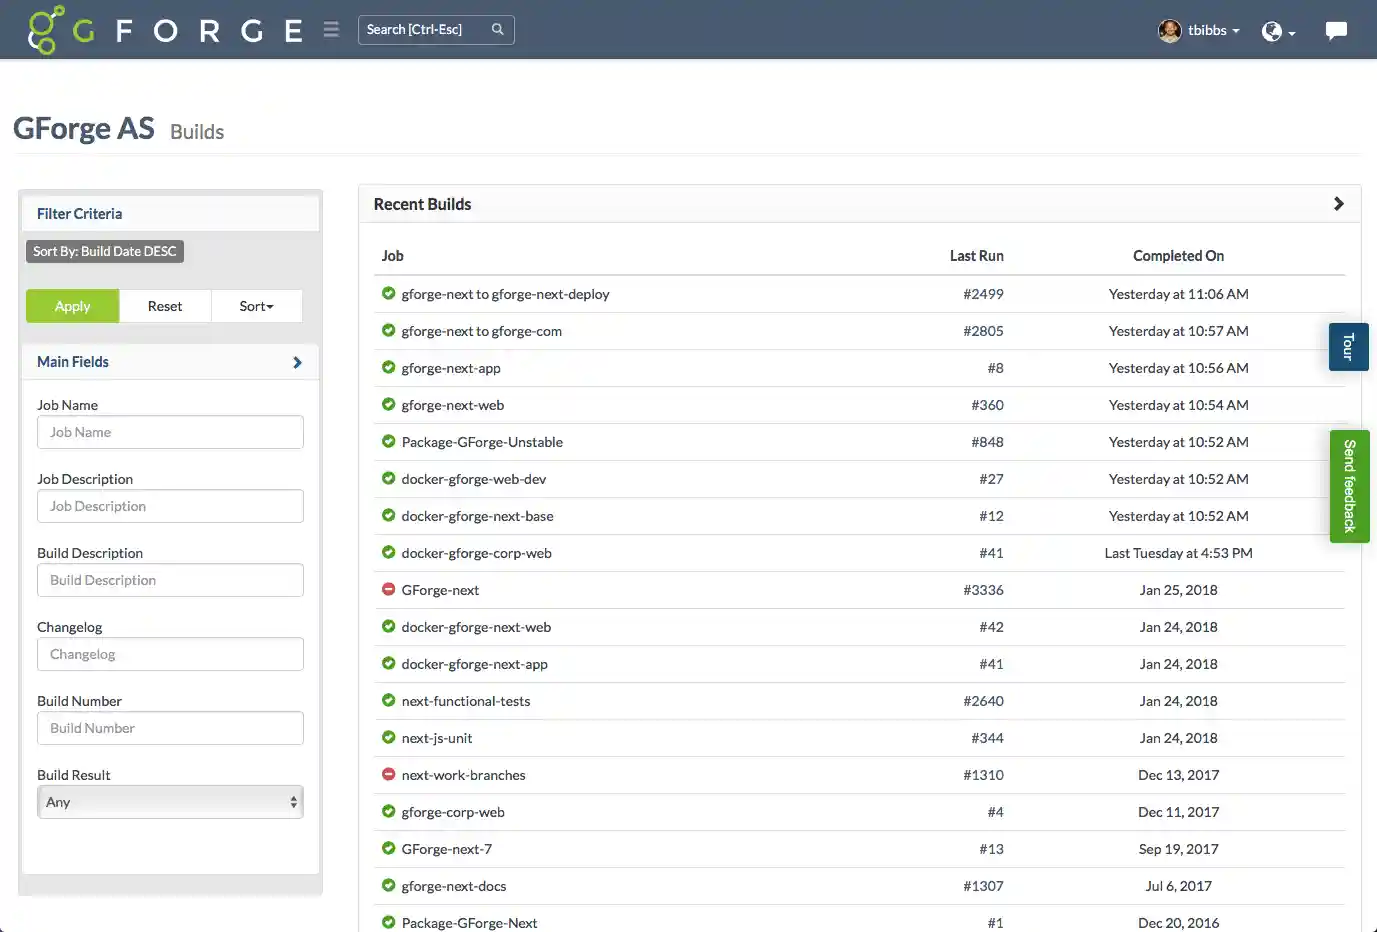
Task: Click inside the Job Name input field
Action: (x=170, y=432)
